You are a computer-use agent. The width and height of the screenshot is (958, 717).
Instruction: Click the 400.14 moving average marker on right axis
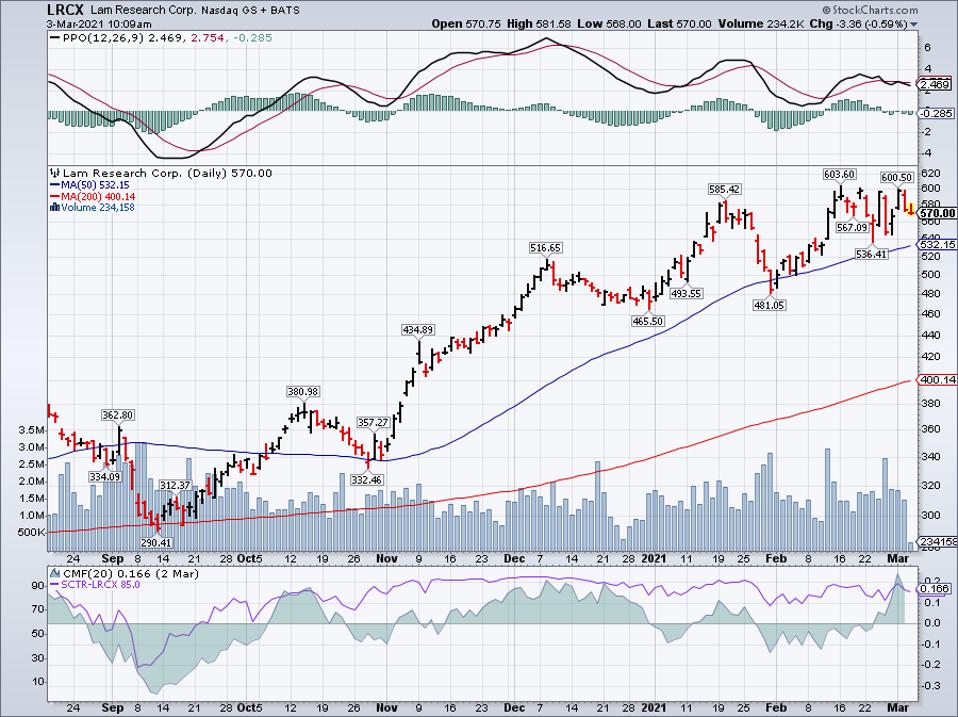point(937,380)
